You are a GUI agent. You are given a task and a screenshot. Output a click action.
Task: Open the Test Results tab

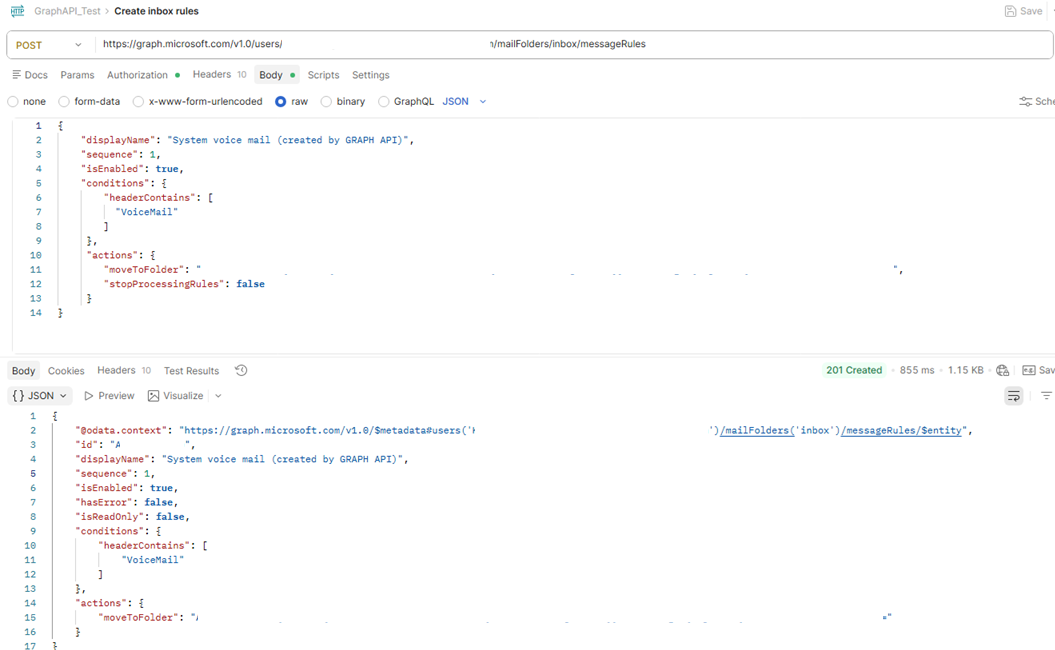192,371
